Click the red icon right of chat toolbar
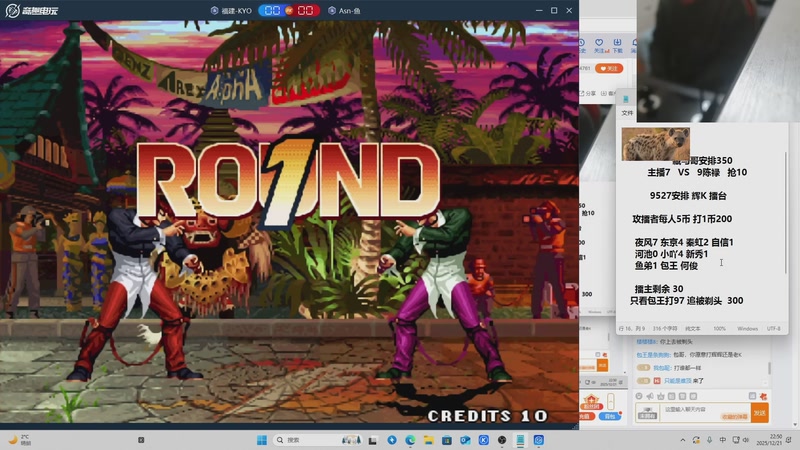The width and height of the screenshot is (800, 450). point(763,396)
